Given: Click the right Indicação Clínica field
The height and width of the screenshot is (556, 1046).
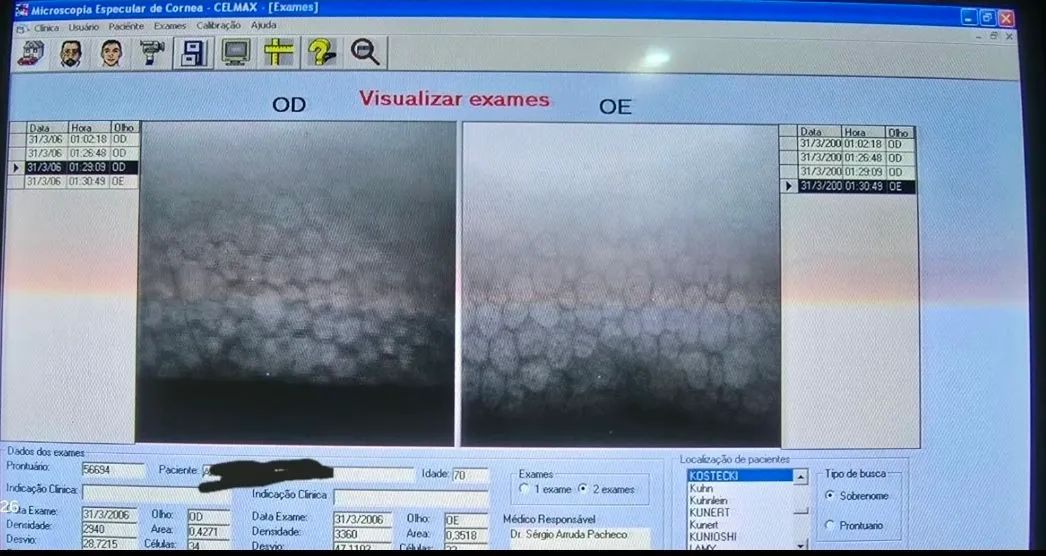Looking at the screenshot, I should pos(411,499).
